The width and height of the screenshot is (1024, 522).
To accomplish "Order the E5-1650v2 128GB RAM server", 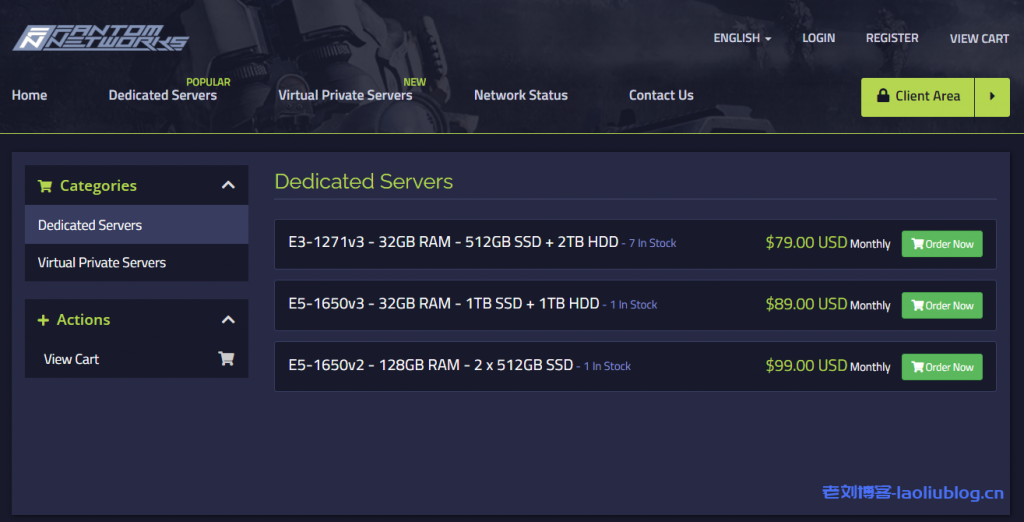I will pos(941,367).
